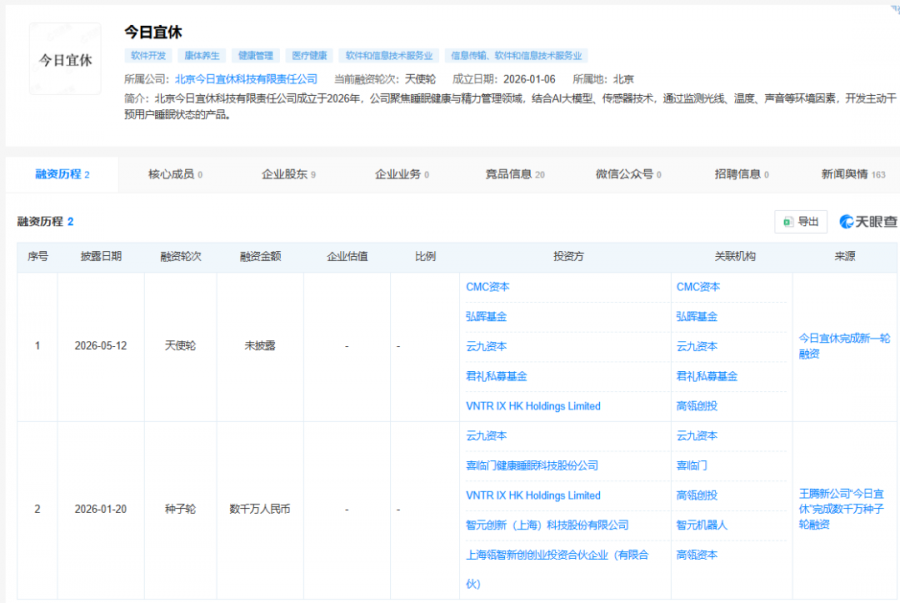Select the 天使轮 round cell in the table
Viewport: 900px width, 603px height.
[180, 347]
